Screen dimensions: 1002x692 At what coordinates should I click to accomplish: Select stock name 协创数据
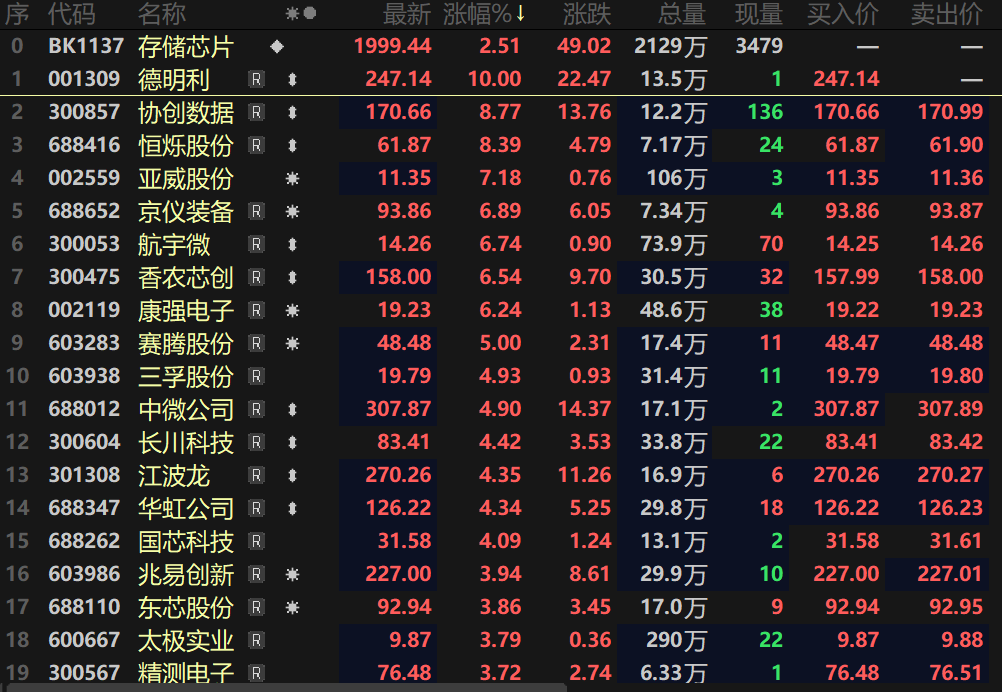click(x=186, y=113)
